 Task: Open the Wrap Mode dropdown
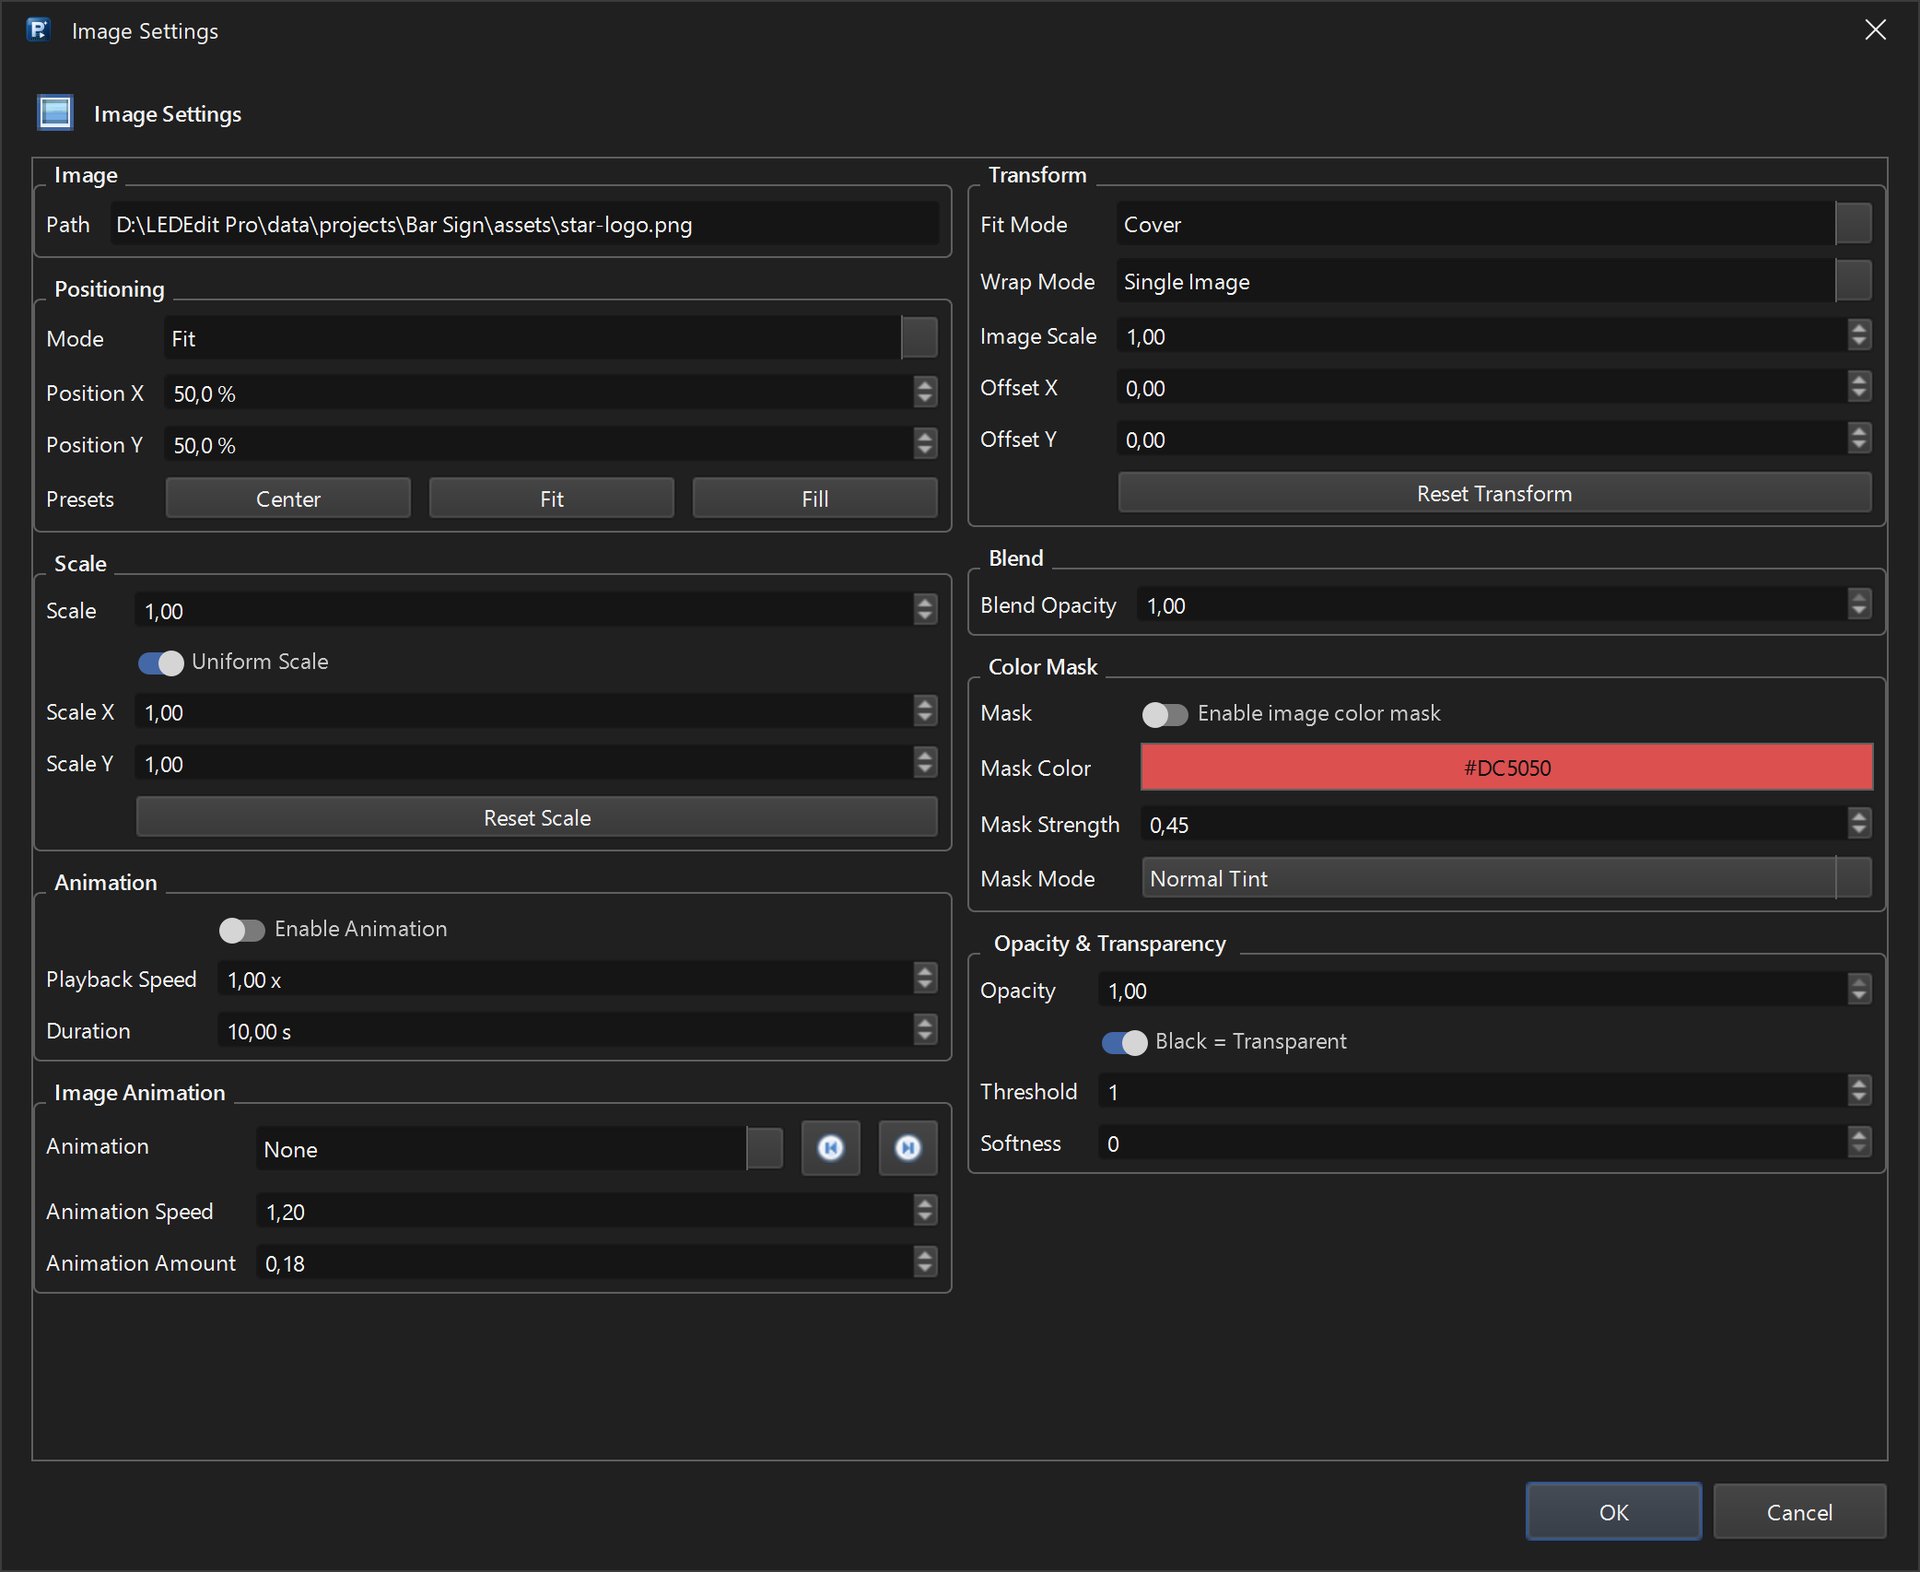(x=1494, y=281)
